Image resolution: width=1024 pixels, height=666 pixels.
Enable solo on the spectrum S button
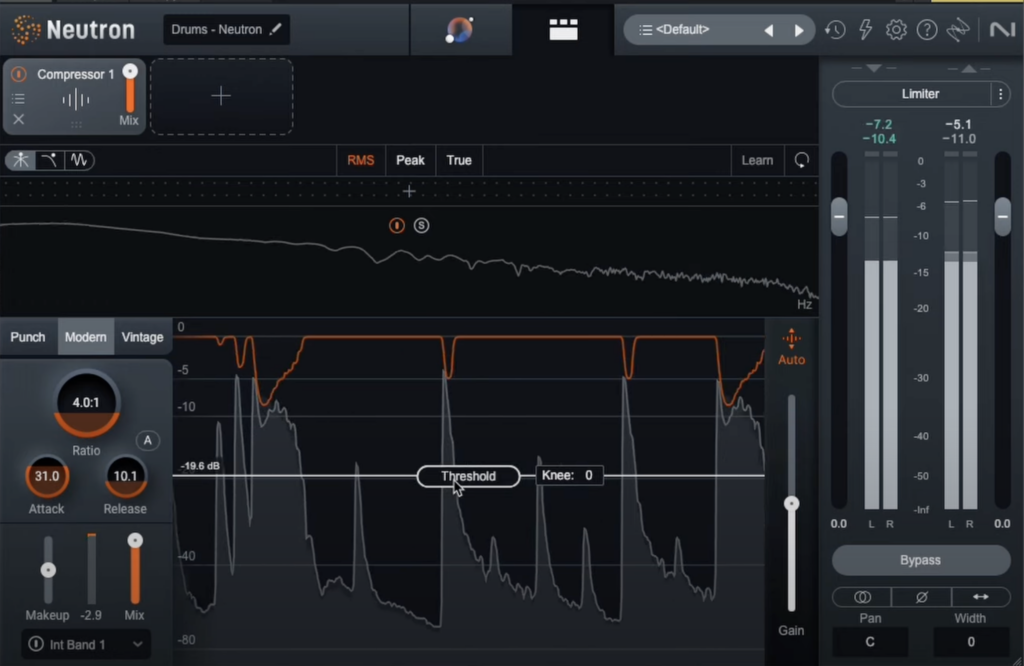421,225
